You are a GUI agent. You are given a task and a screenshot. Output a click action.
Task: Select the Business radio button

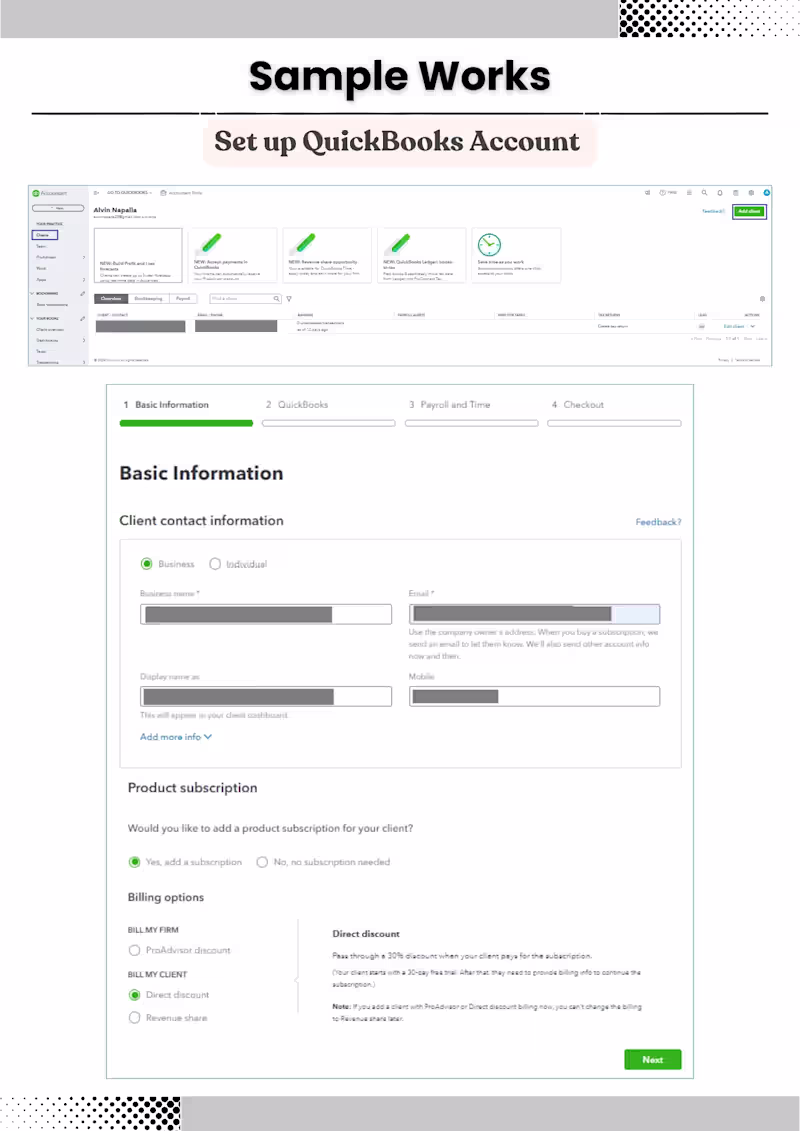tap(146, 564)
